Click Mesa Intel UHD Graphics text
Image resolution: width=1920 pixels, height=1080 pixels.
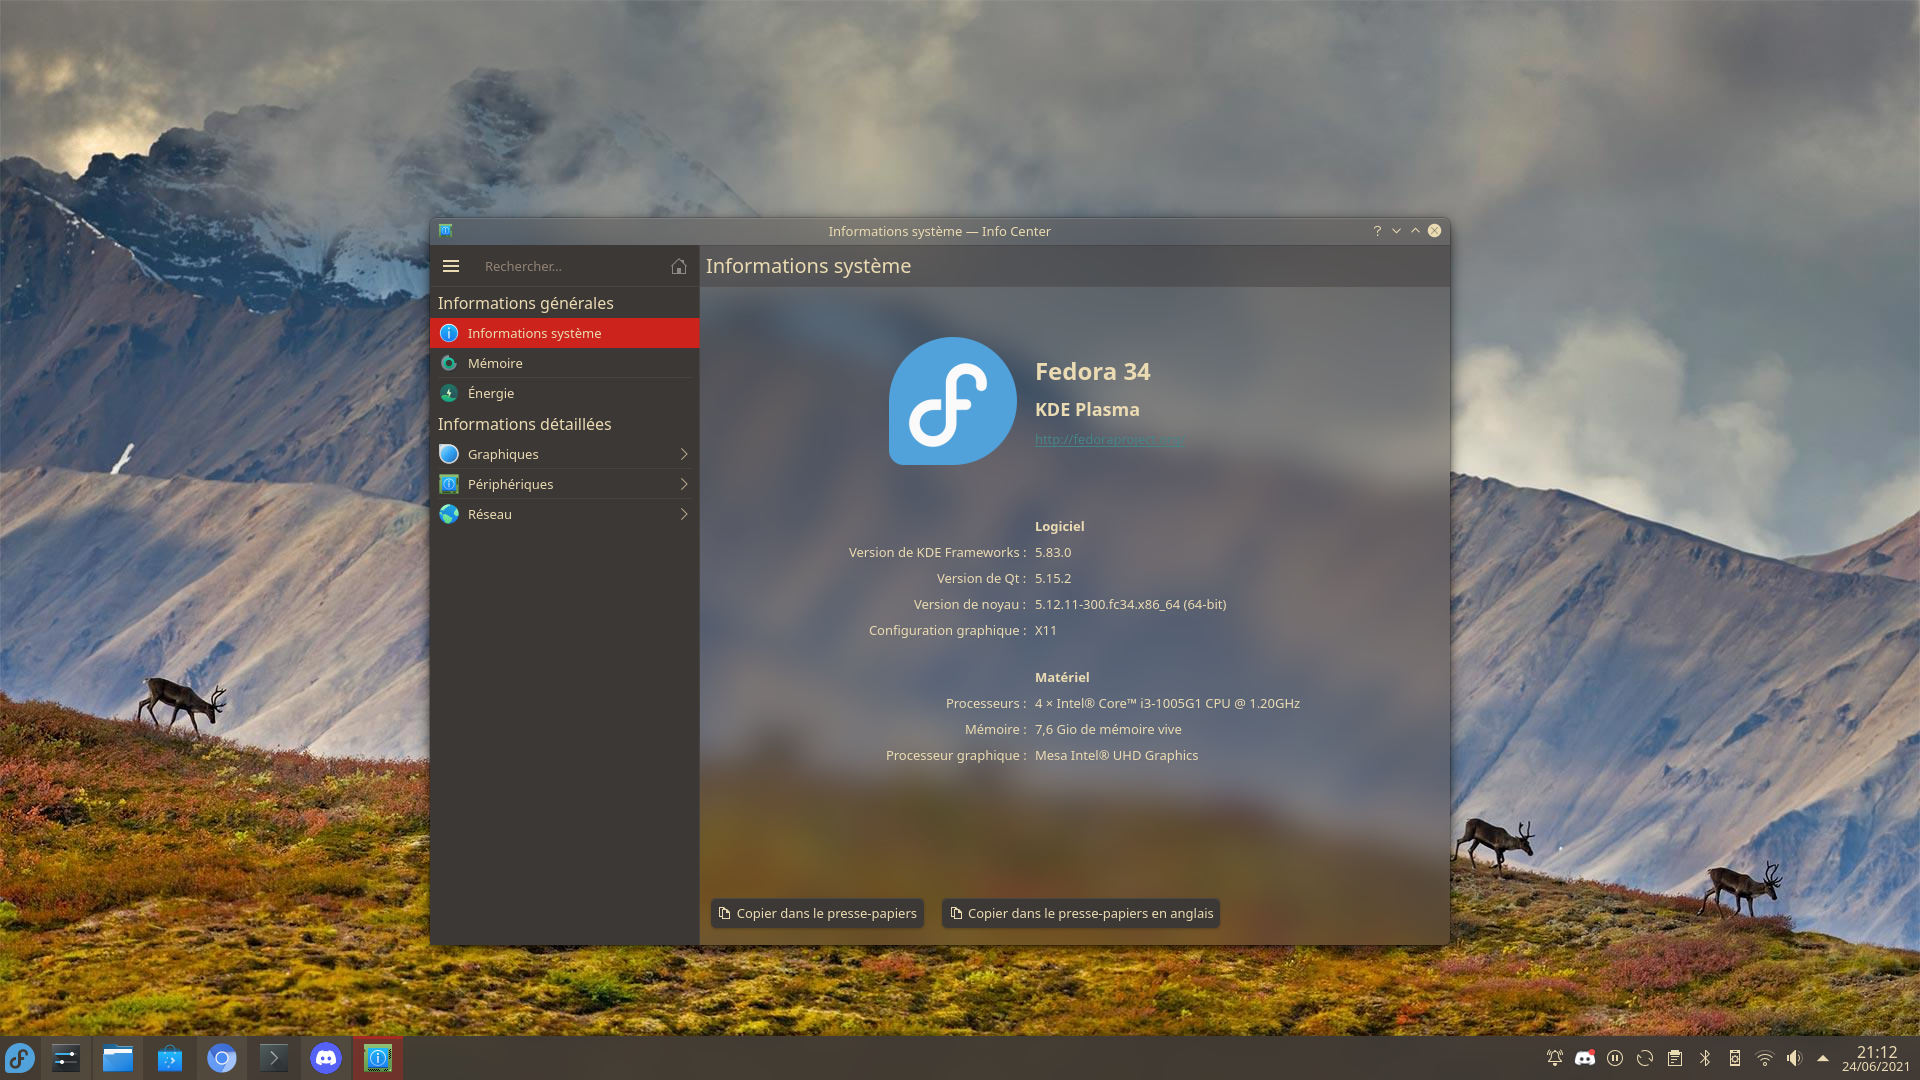[1116, 755]
